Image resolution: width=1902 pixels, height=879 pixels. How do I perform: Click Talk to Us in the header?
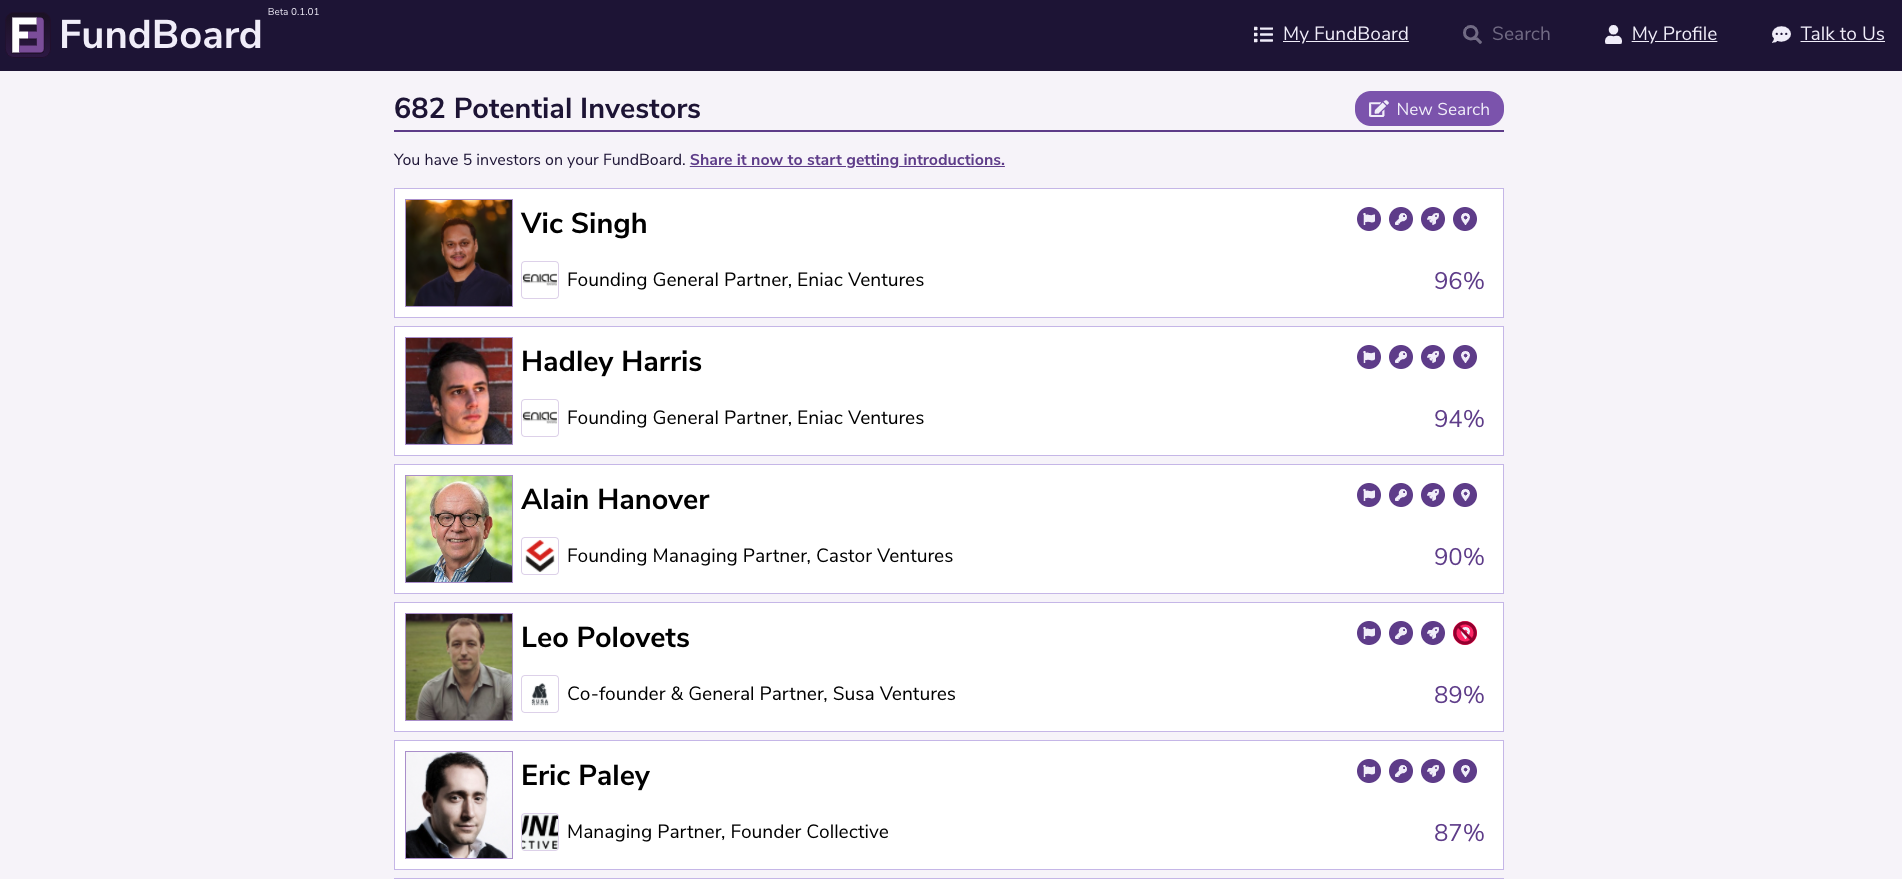point(1841,34)
